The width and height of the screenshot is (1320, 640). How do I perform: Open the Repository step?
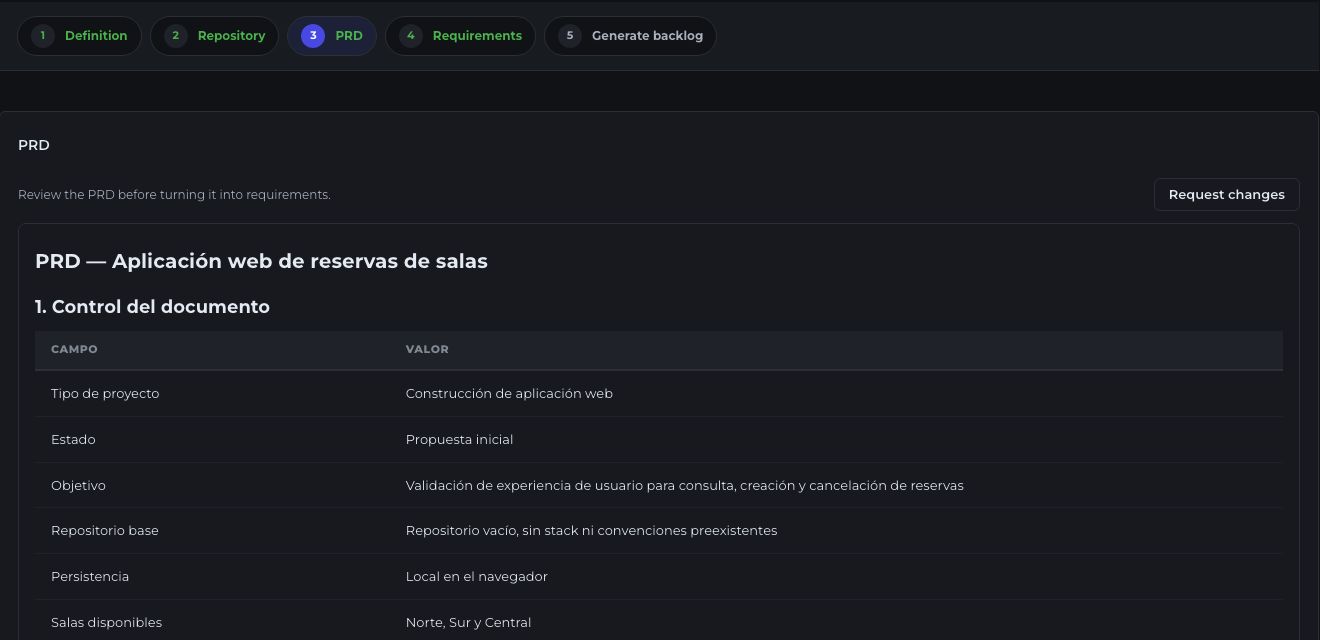coord(214,36)
